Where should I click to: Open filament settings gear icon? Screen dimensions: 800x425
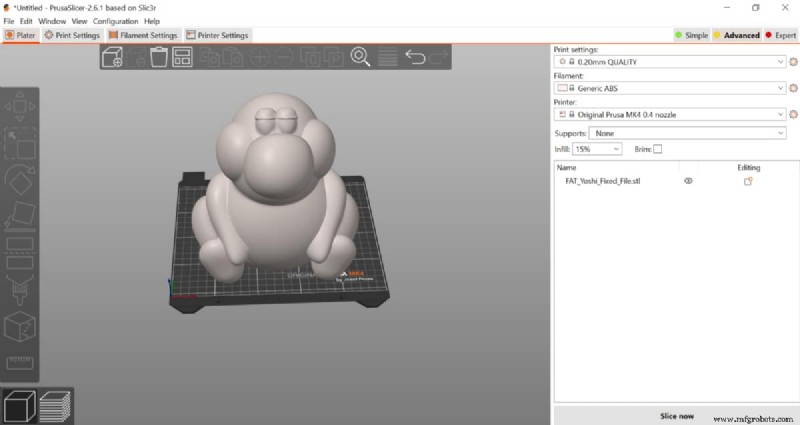793,88
